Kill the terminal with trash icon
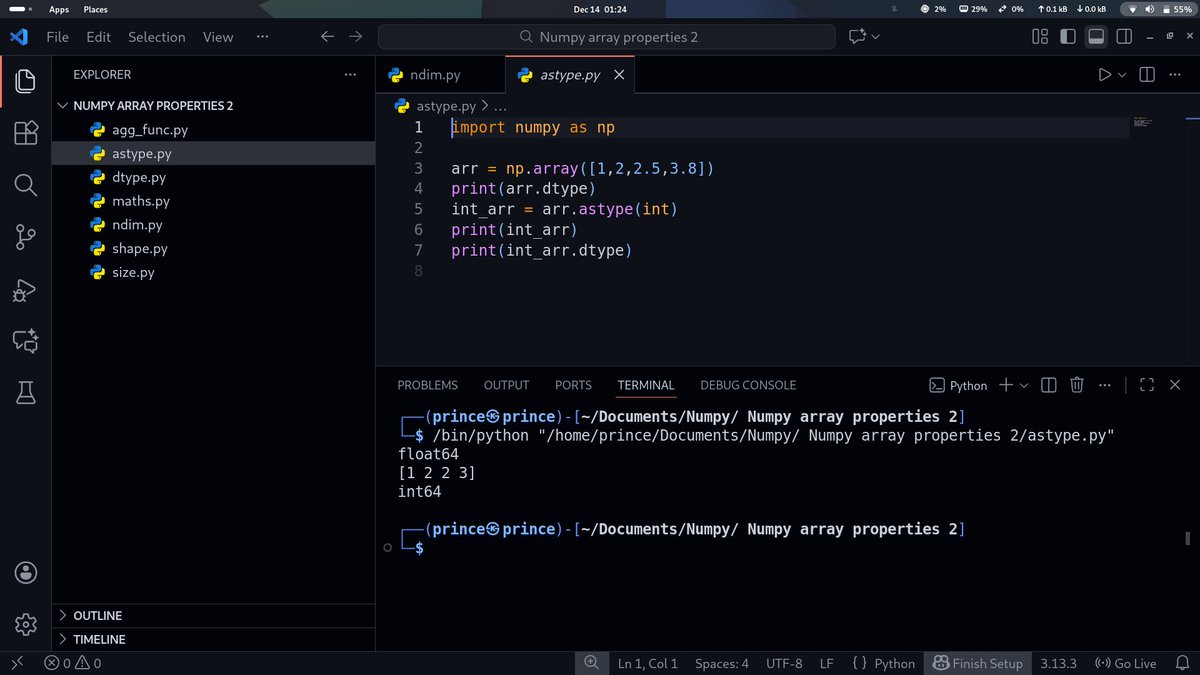Screen dimensions: 1200x675 [1077, 385]
